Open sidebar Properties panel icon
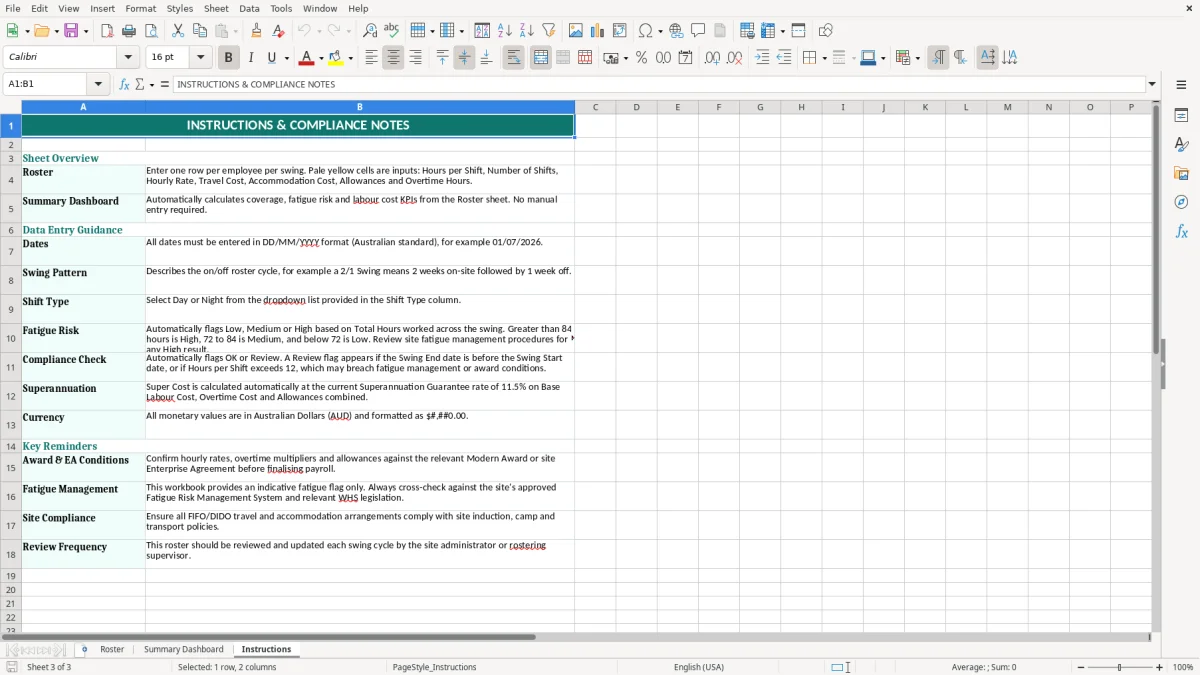This screenshot has height=675, width=1200. pos(1181,116)
